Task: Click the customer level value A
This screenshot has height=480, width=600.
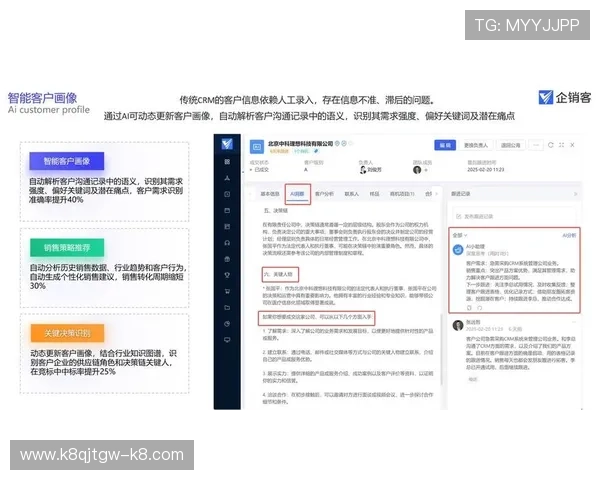Action: (x=306, y=170)
